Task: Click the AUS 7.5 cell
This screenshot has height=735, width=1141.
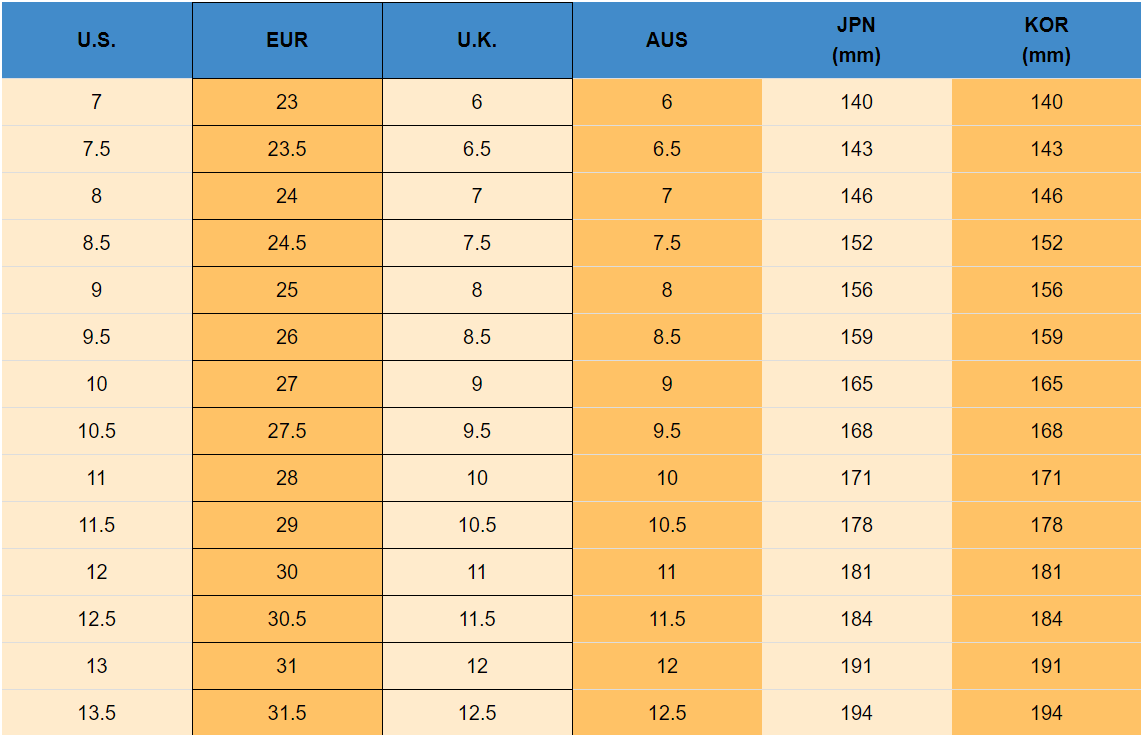Action: coord(667,243)
